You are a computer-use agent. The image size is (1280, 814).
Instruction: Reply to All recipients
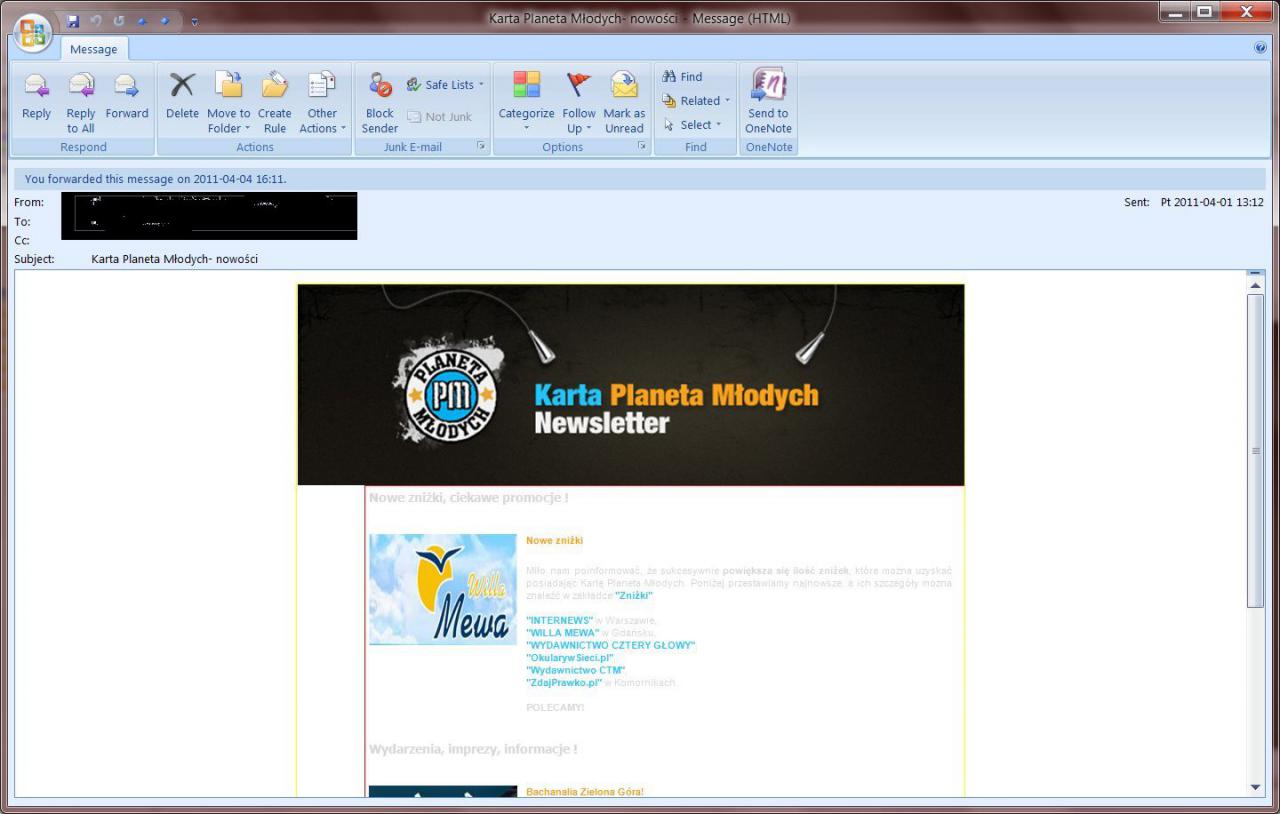click(x=81, y=103)
